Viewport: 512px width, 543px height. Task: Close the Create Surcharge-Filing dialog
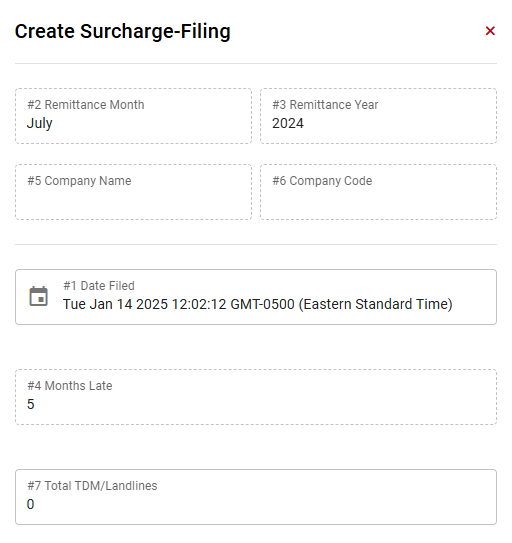[x=490, y=31]
